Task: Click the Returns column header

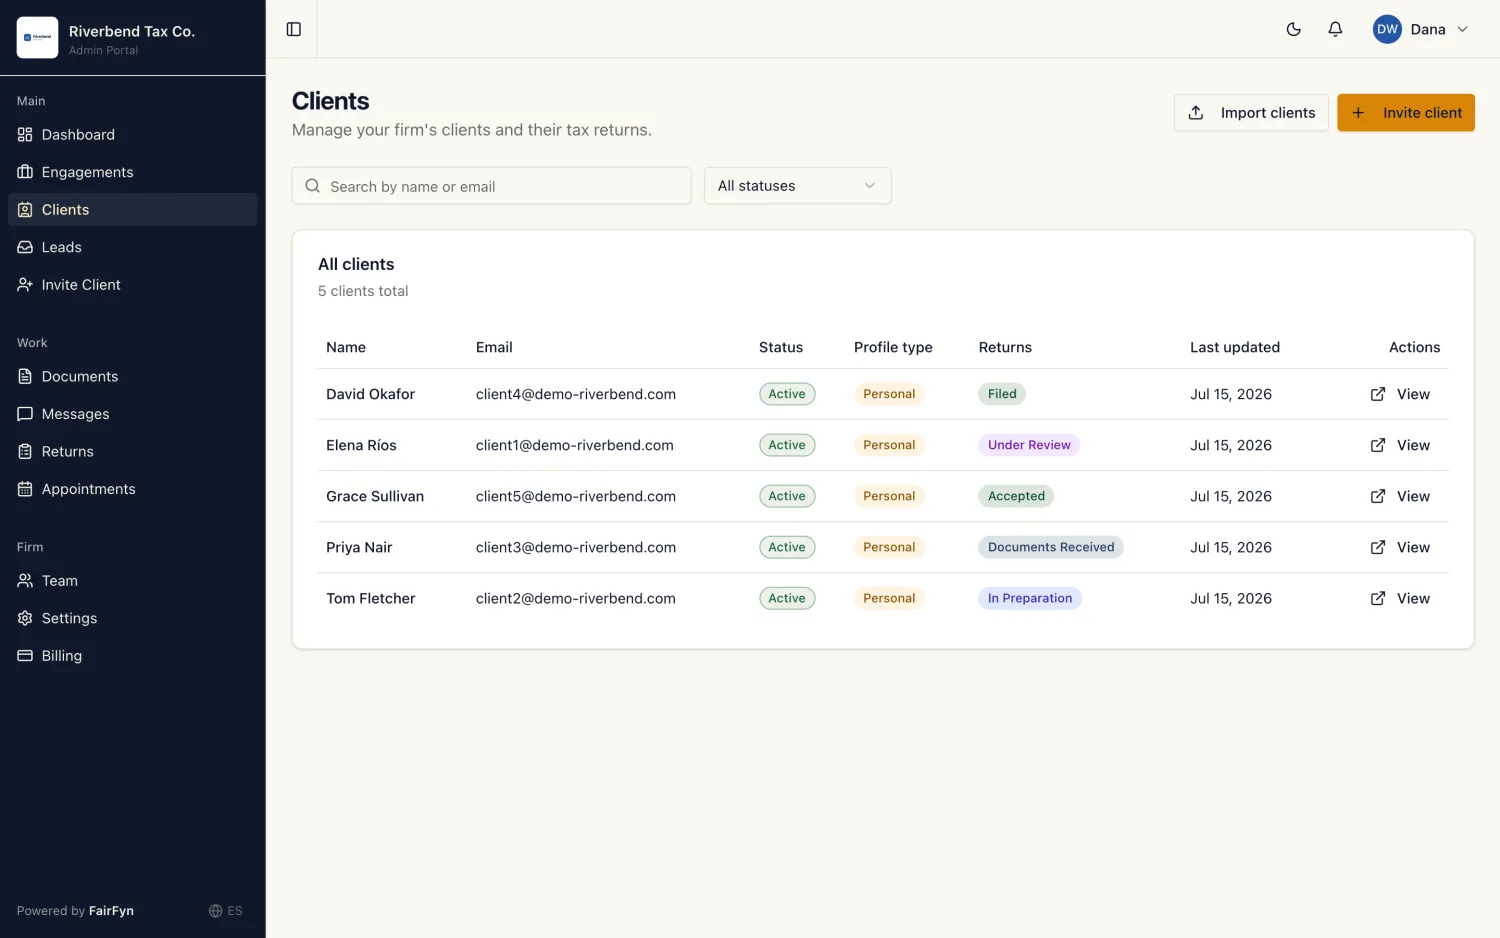Action: [x=1005, y=347]
